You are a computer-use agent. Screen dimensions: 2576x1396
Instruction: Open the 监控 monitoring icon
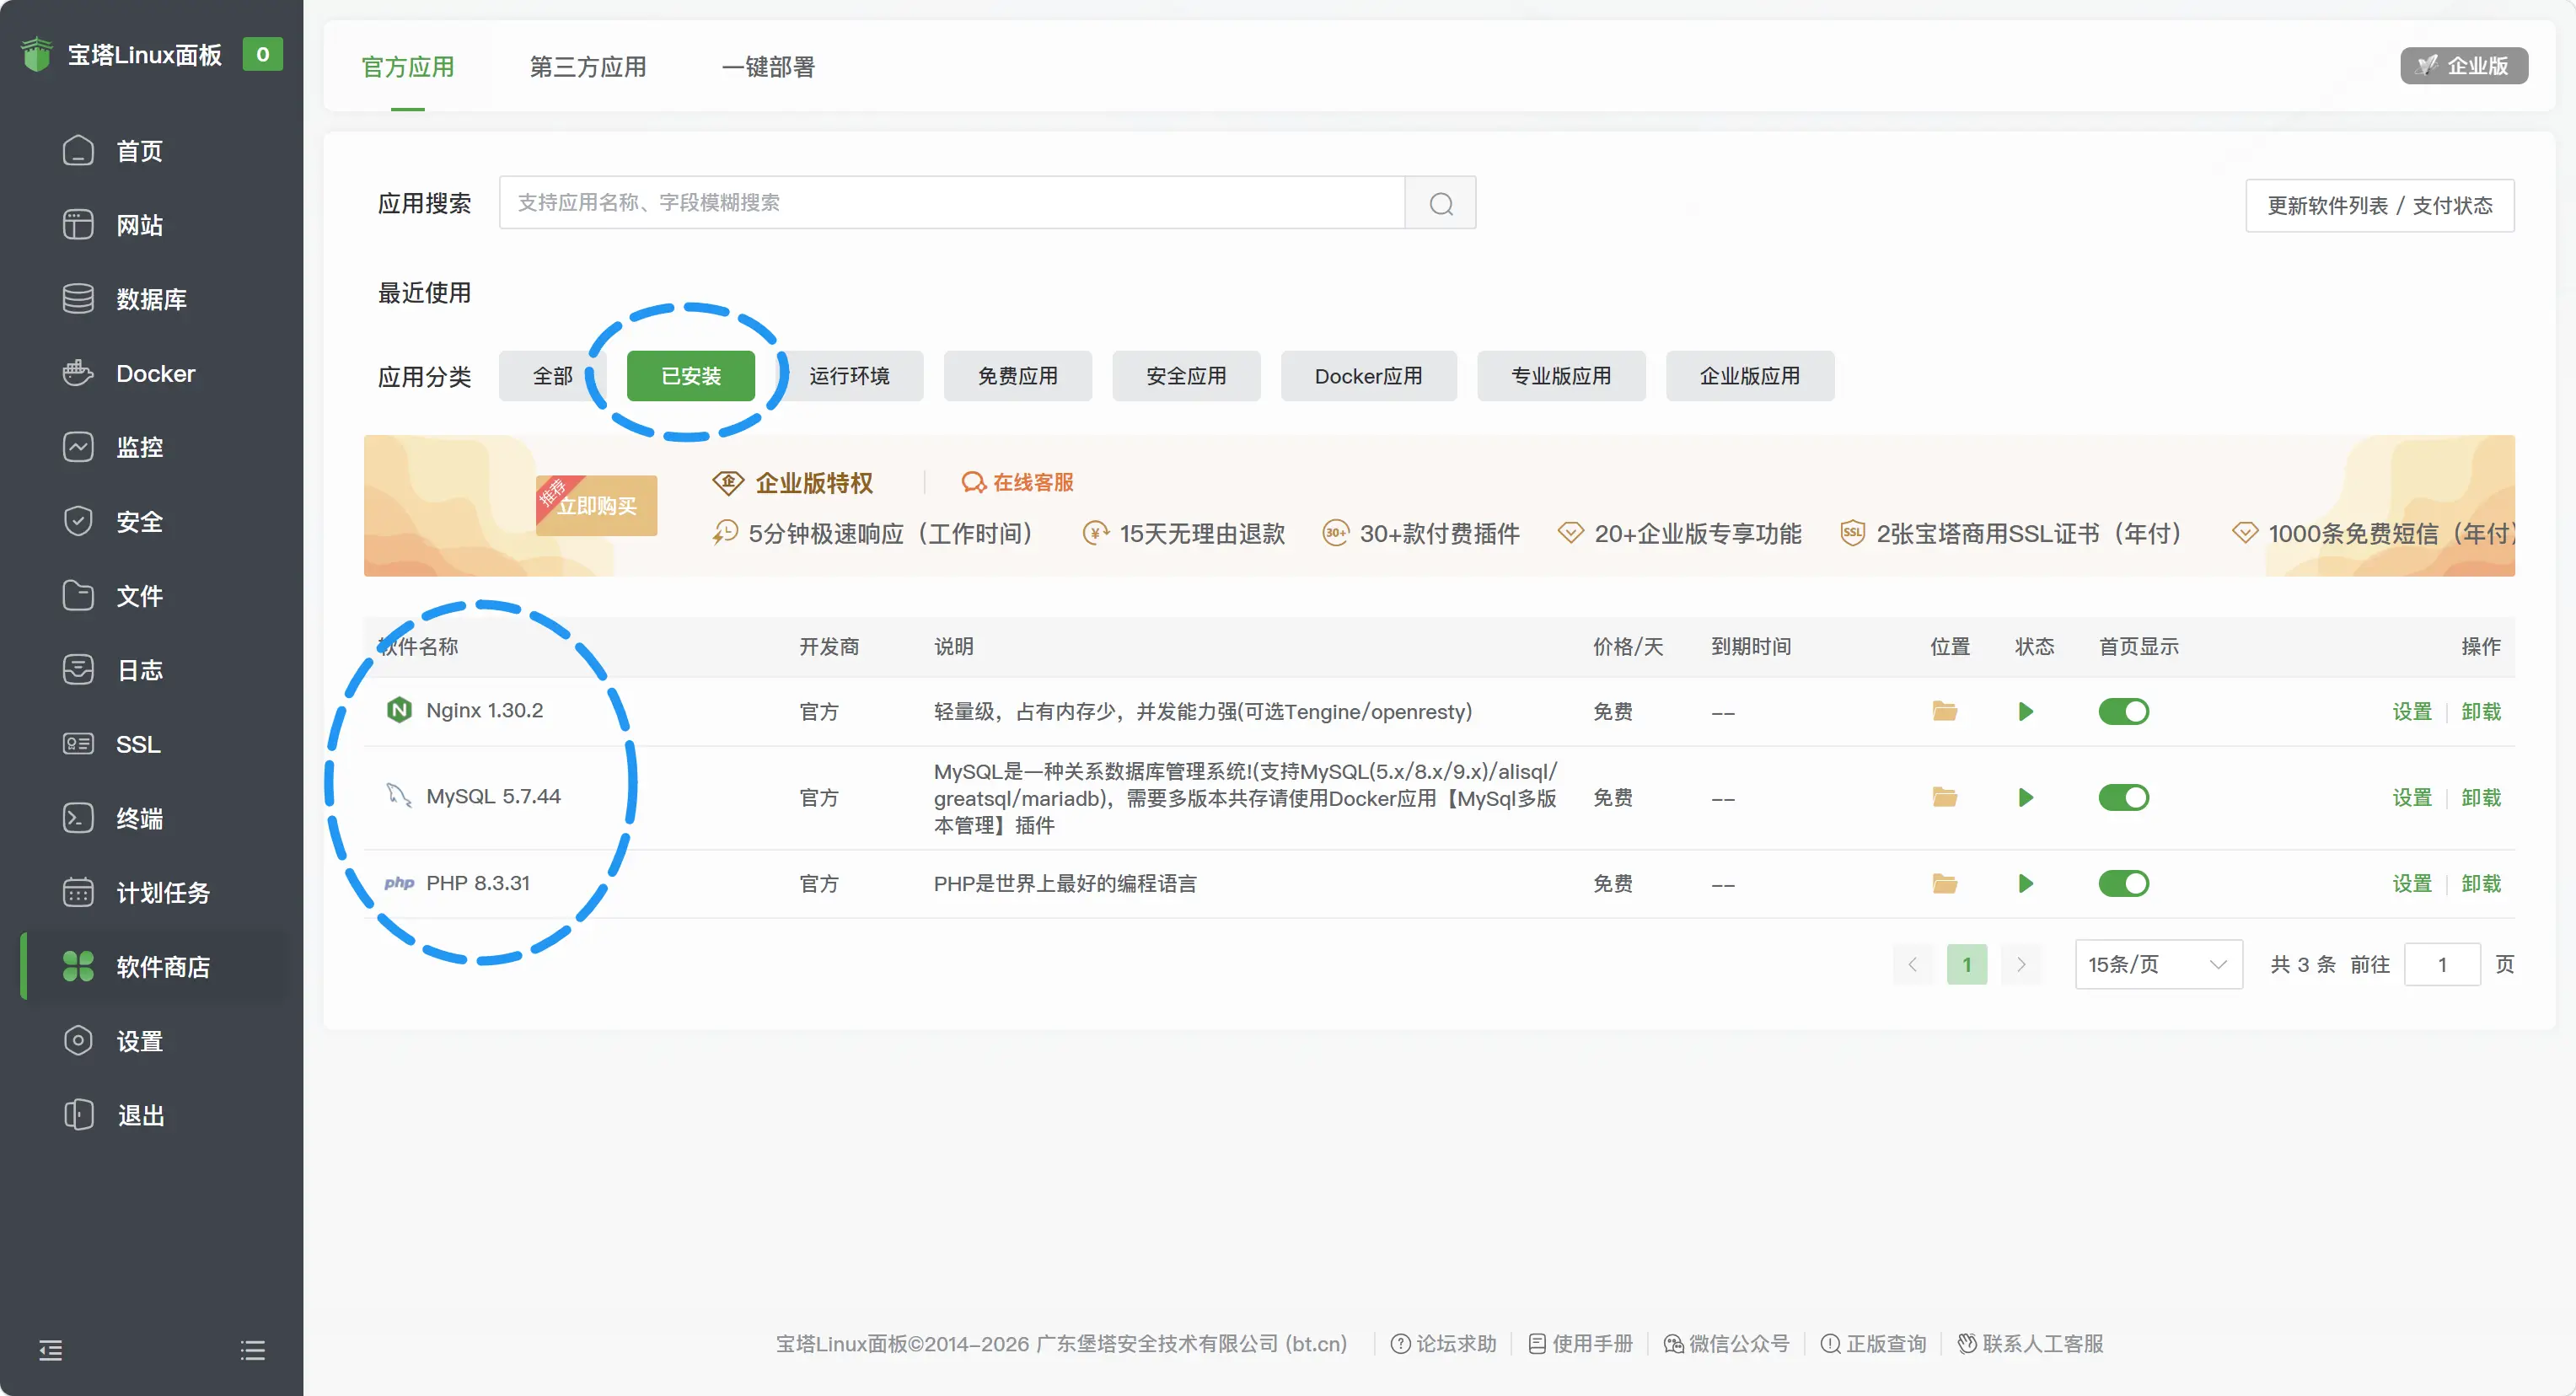pos(78,447)
